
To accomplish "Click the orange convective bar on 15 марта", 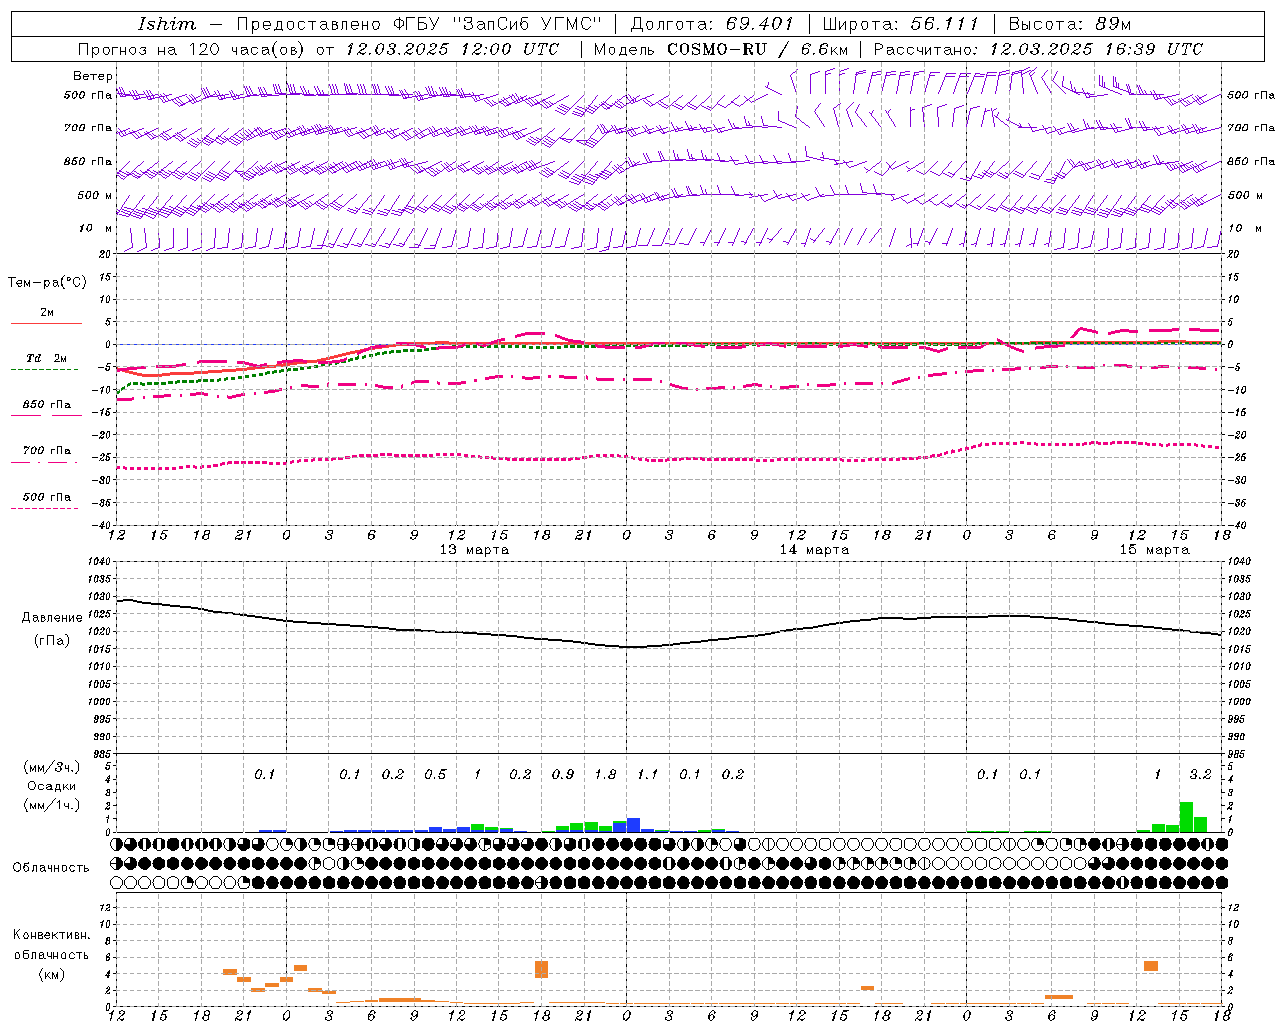I will (x=1151, y=966).
